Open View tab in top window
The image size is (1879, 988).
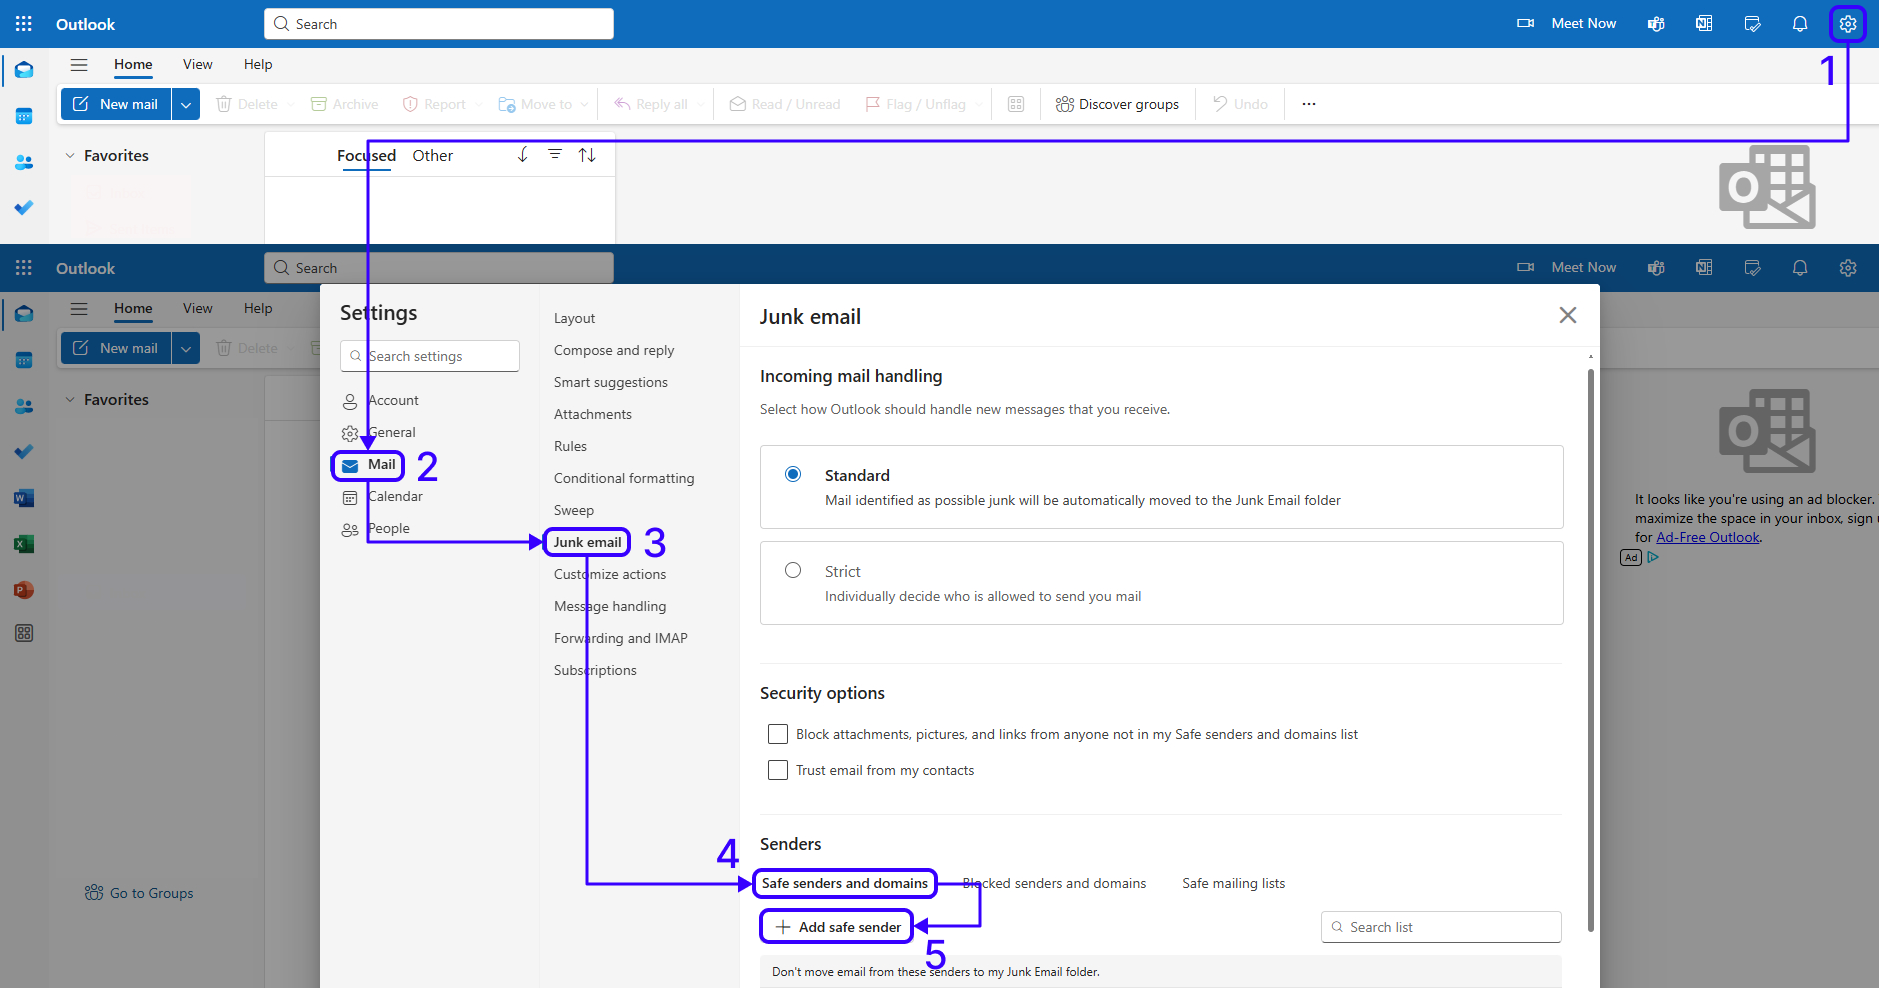pos(198,65)
